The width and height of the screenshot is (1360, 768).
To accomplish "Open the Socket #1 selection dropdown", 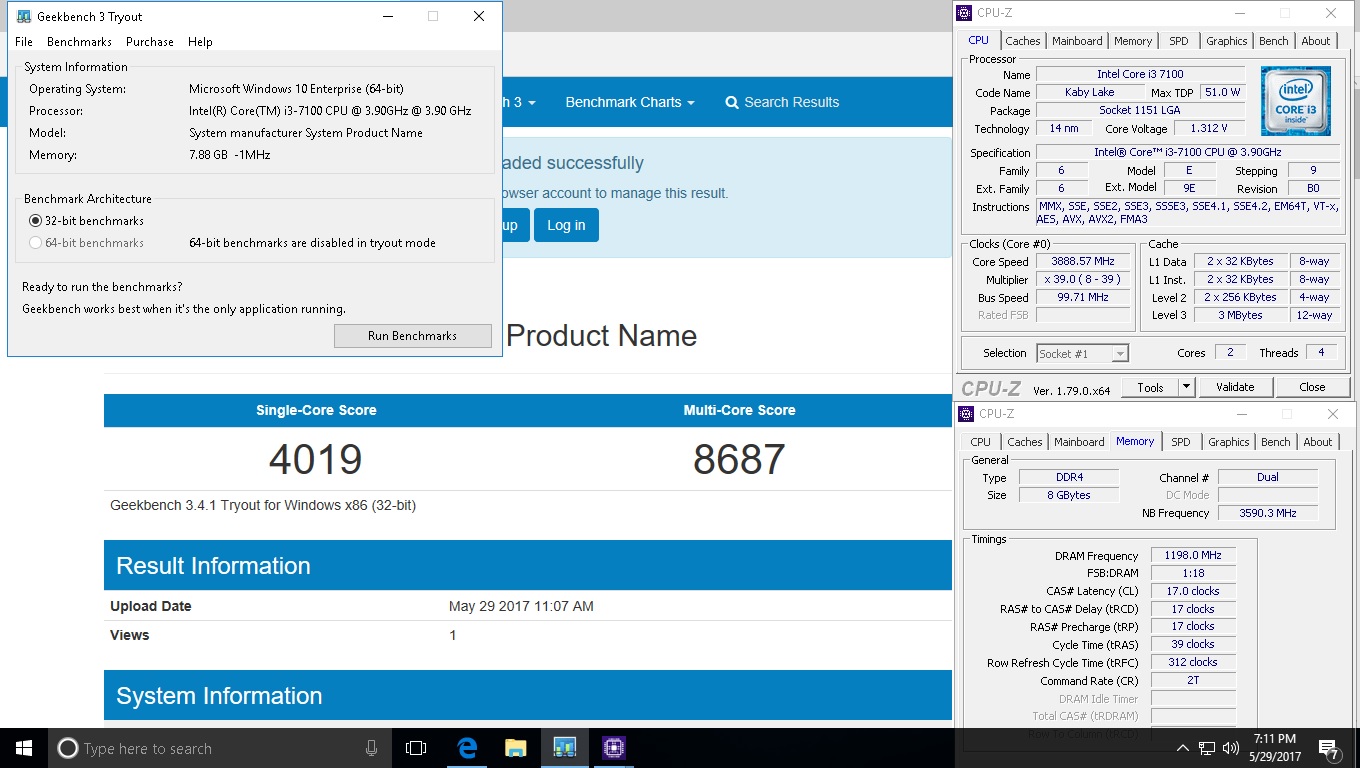I will click(1083, 353).
